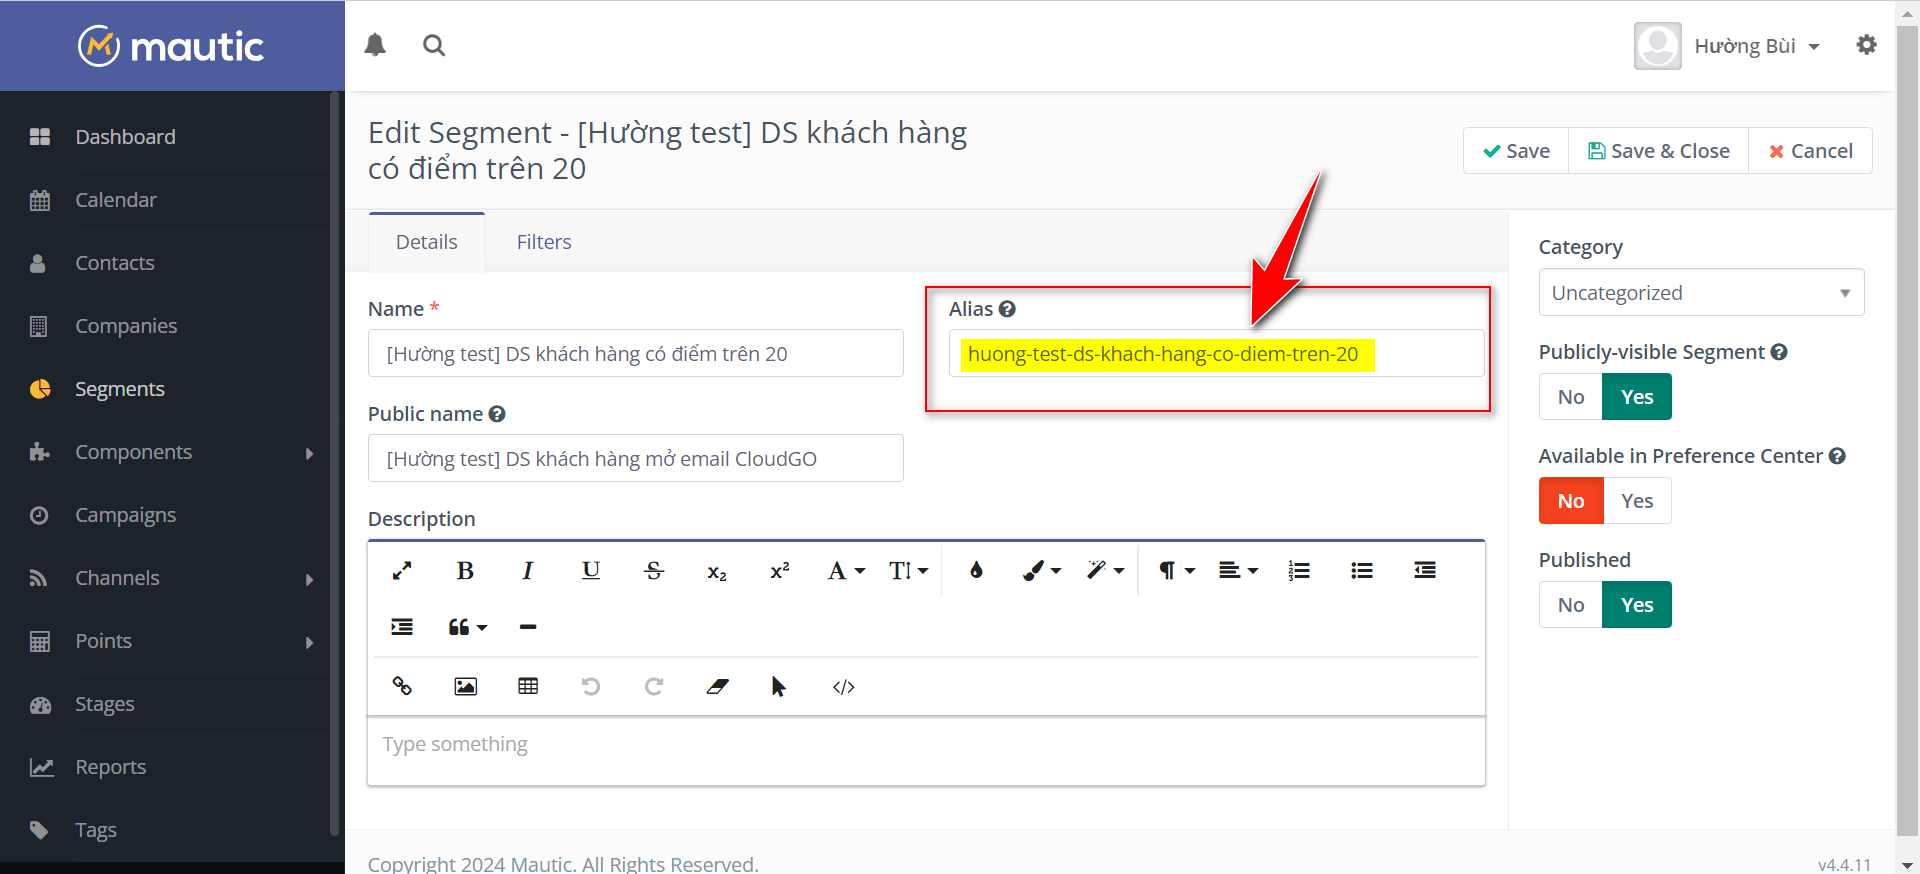Open Campaigns in the sidebar
The image size is (1920, 874).
tap(126, 515)
